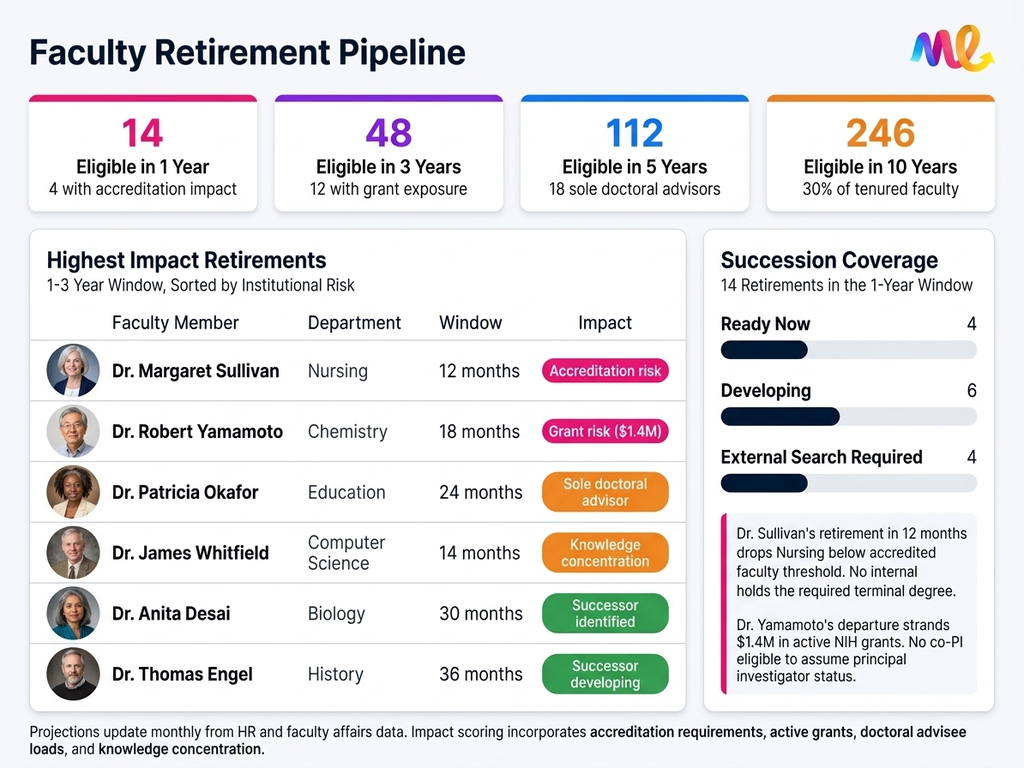Select the Grant risk ($1.4M) badge
Screen dimensions: 1024x768
click(605, 432)
